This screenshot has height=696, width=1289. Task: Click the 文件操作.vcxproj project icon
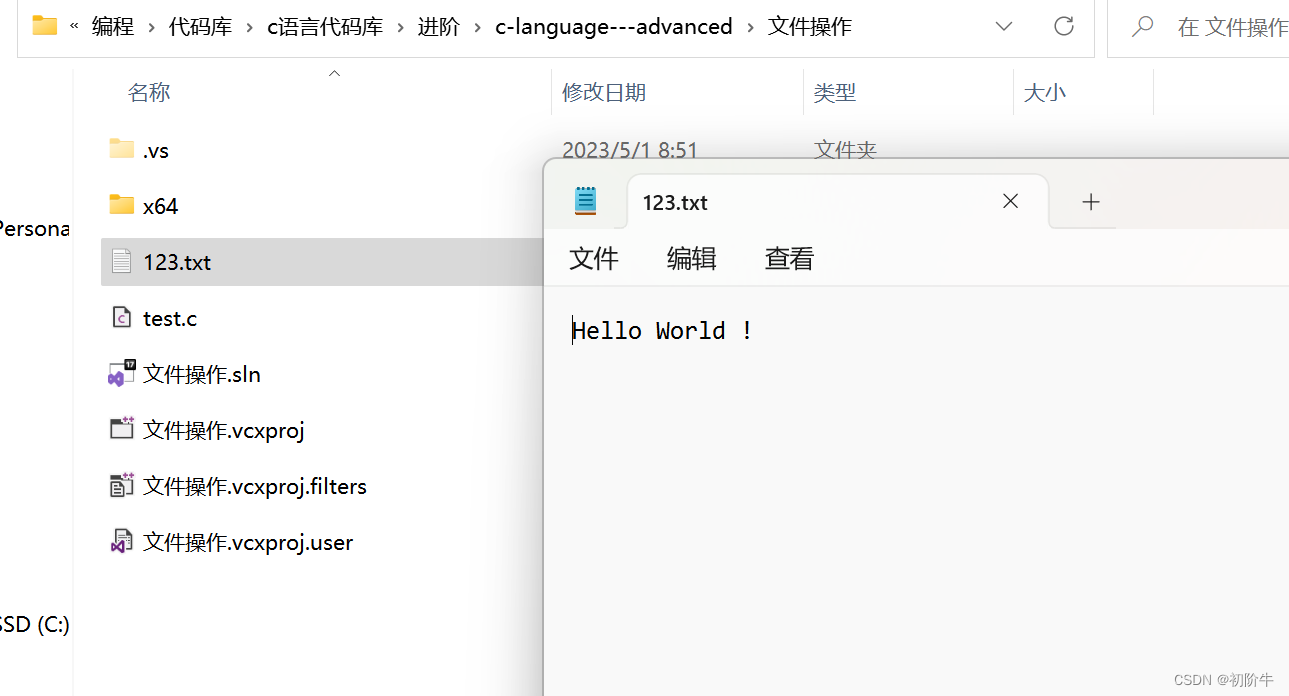tap(121, 429)
